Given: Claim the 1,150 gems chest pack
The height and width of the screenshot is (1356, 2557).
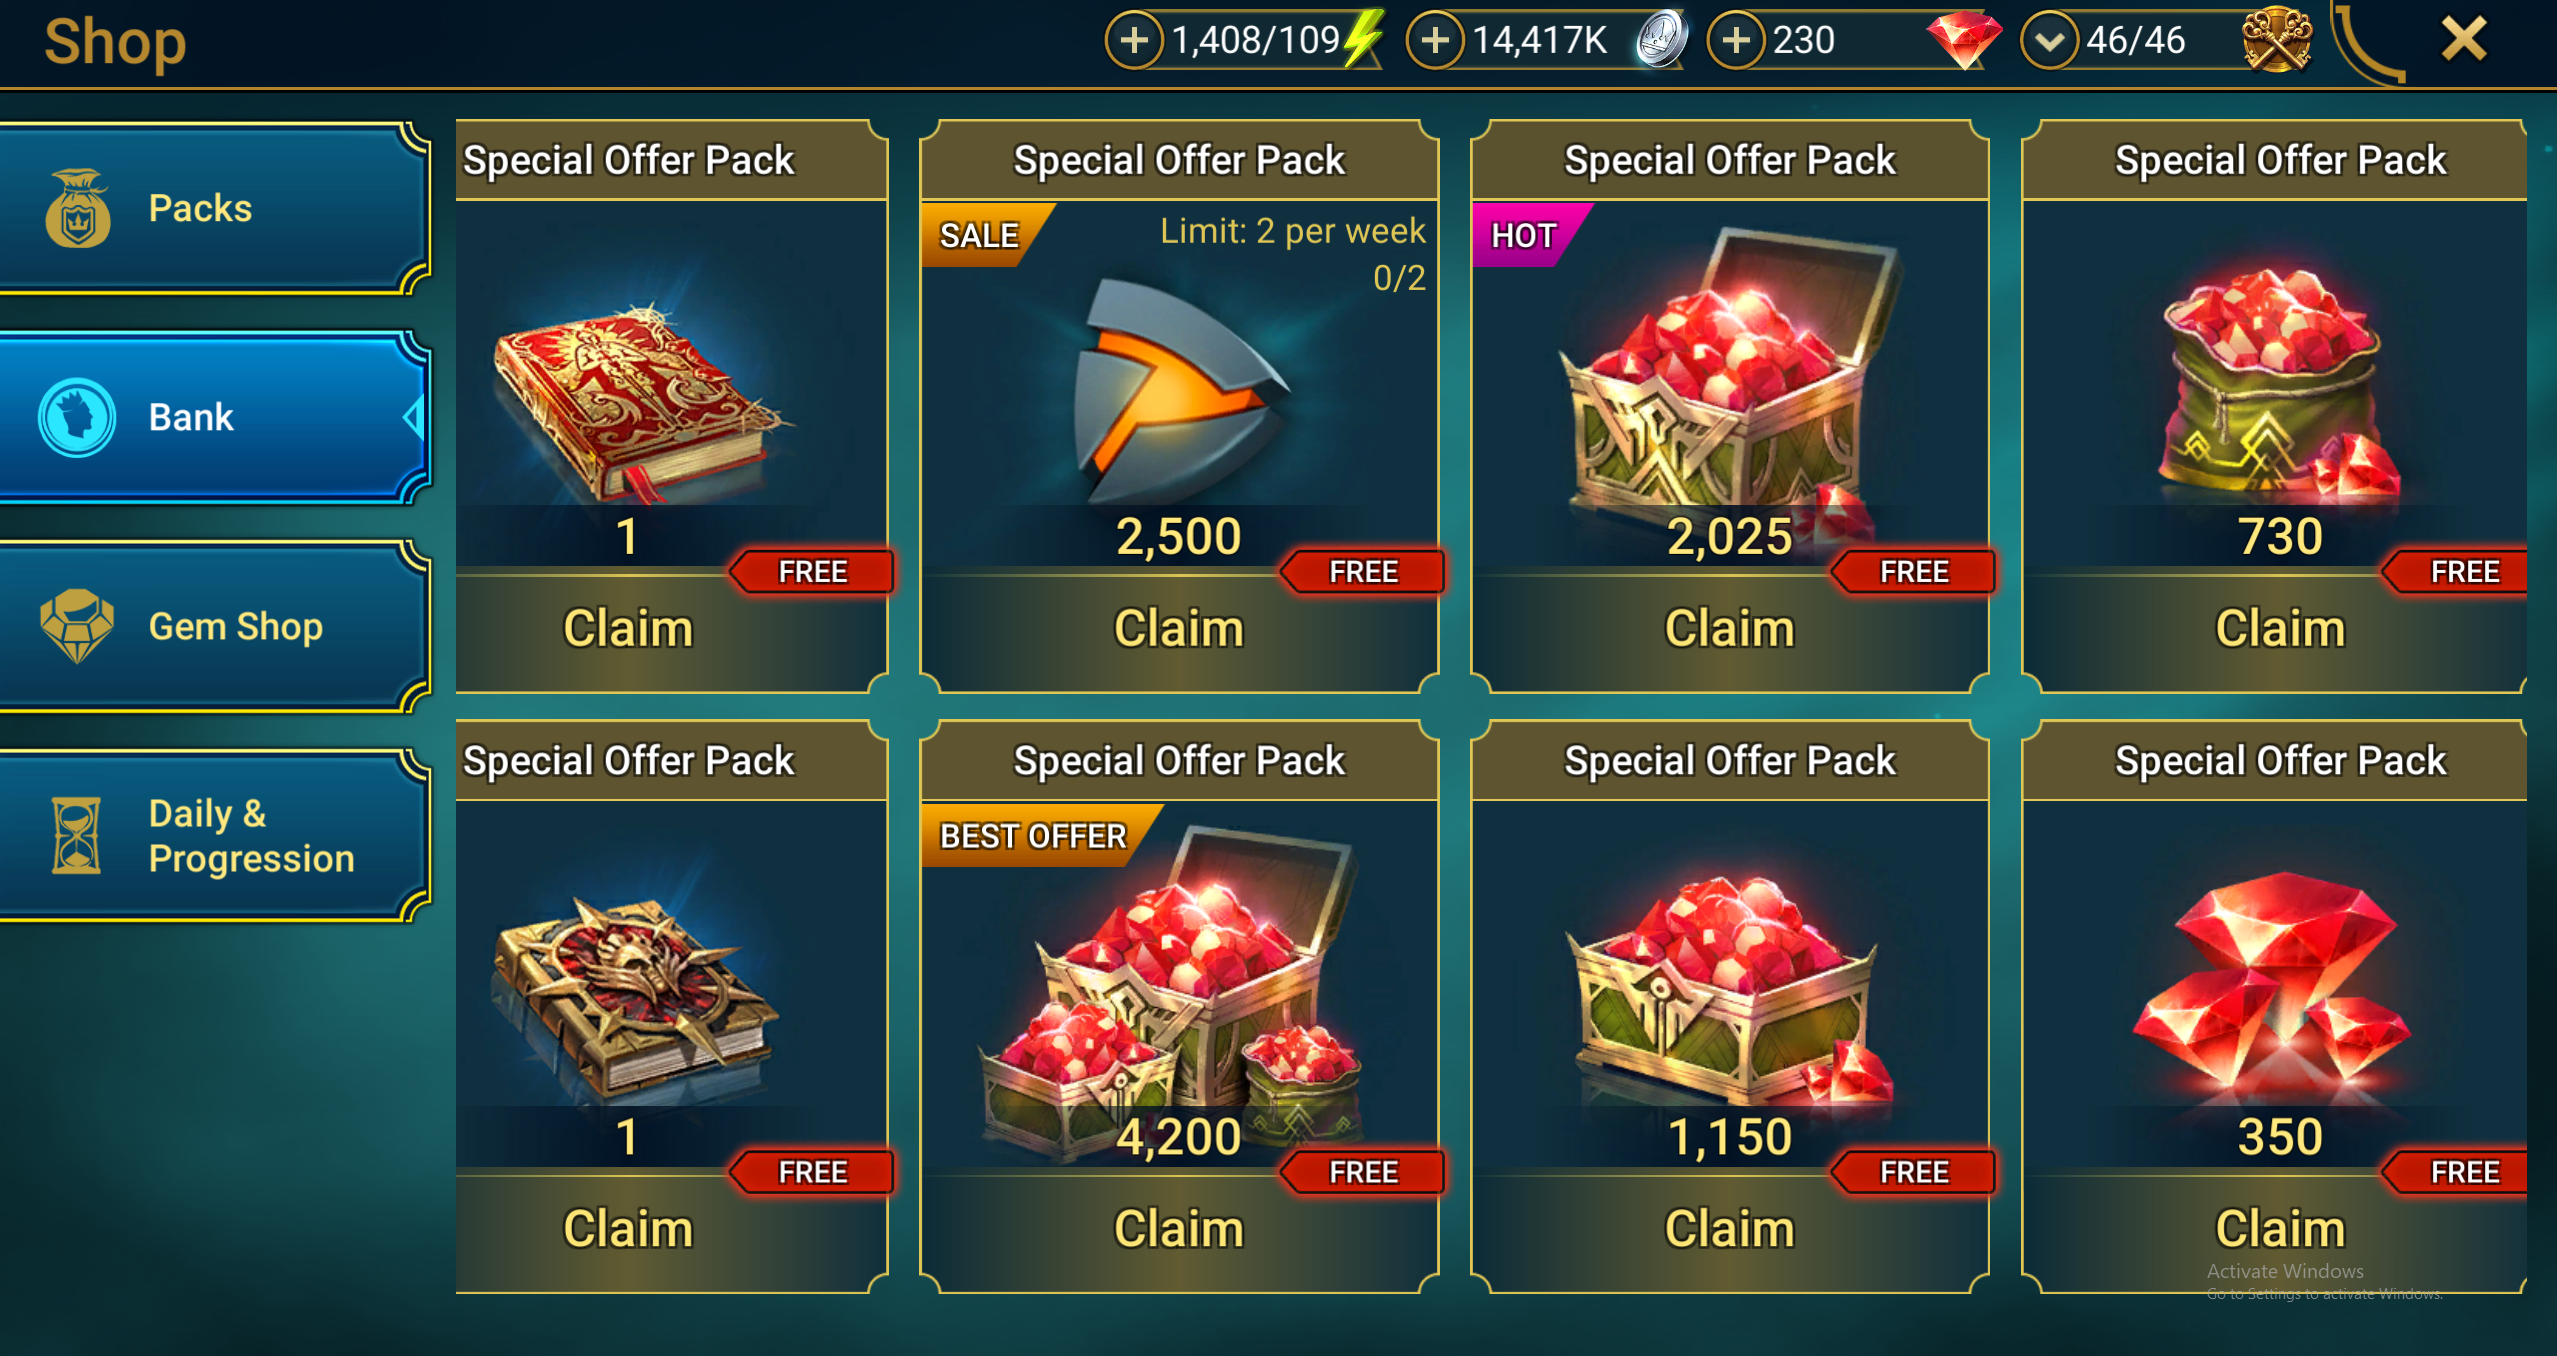Looking at the screenshot, I should click(x=1729, y=1229).
